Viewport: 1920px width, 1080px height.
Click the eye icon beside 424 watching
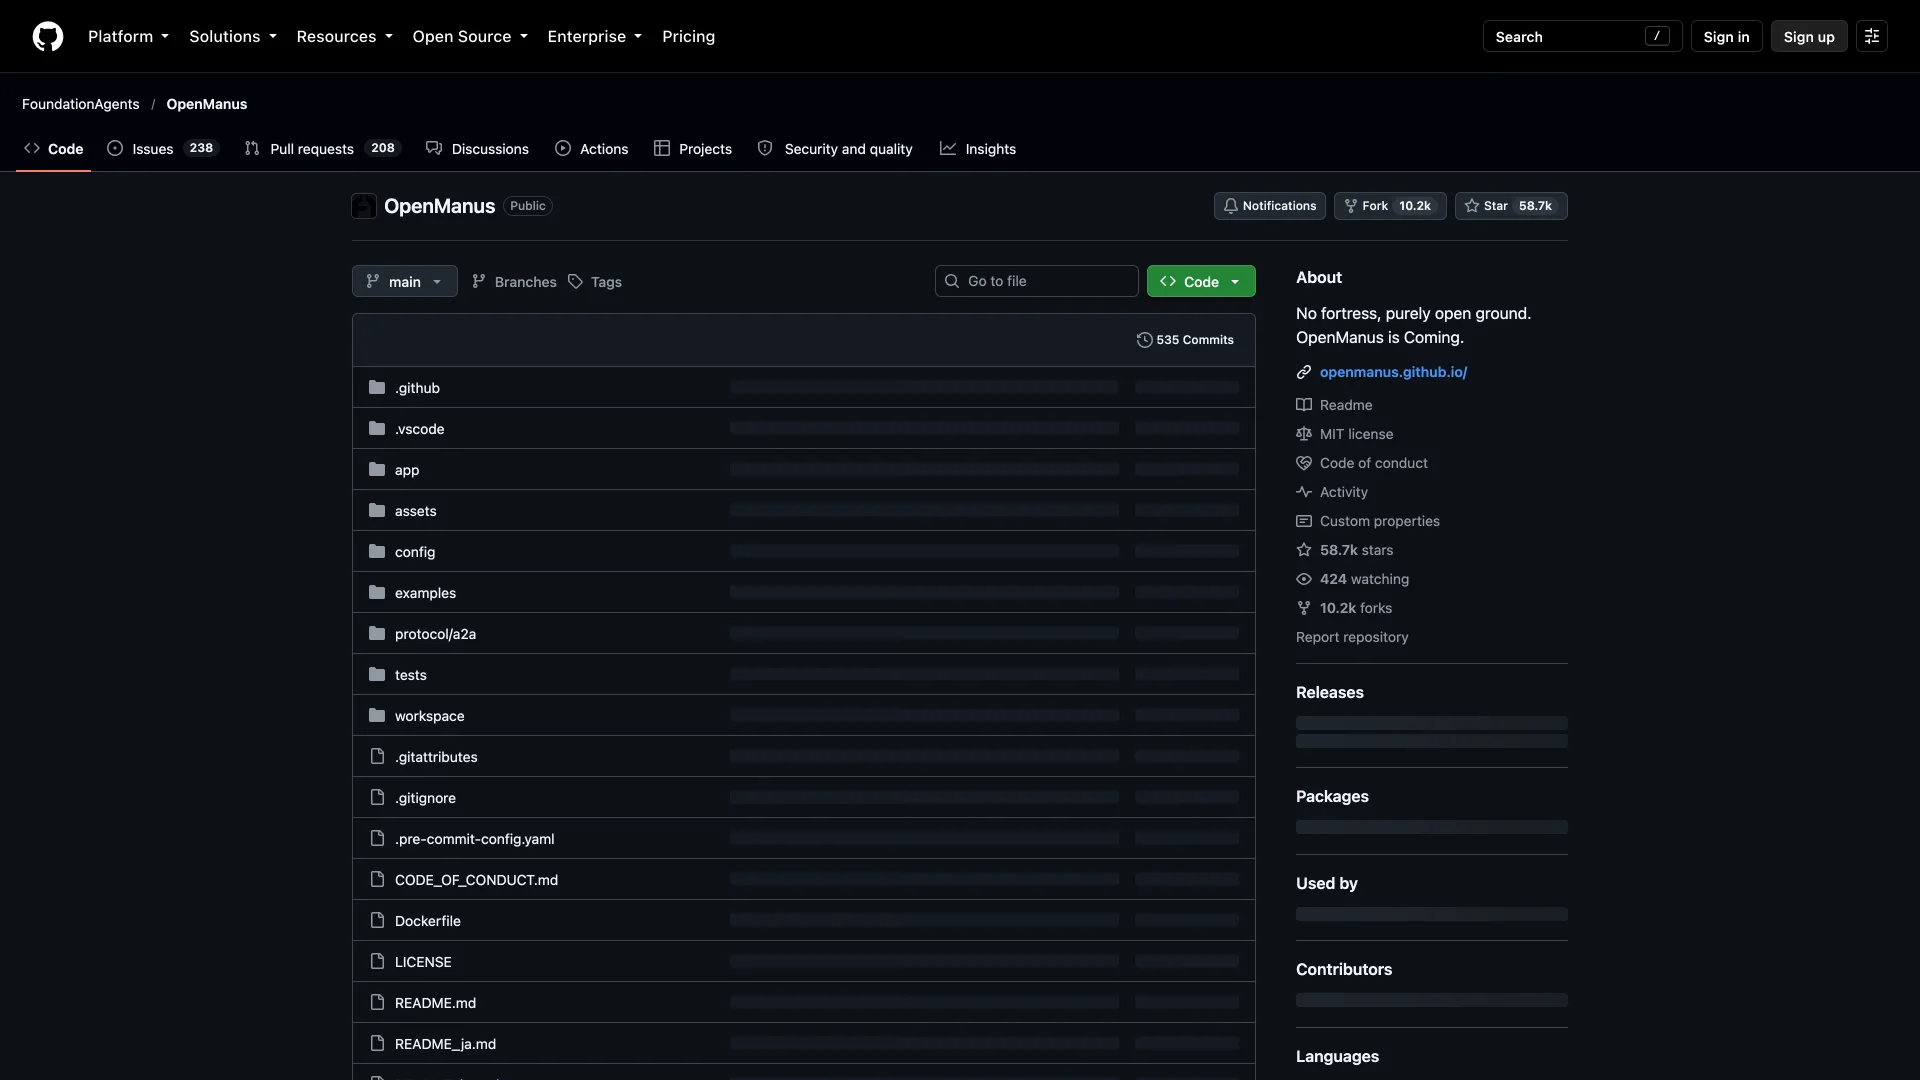[1304, 579]
